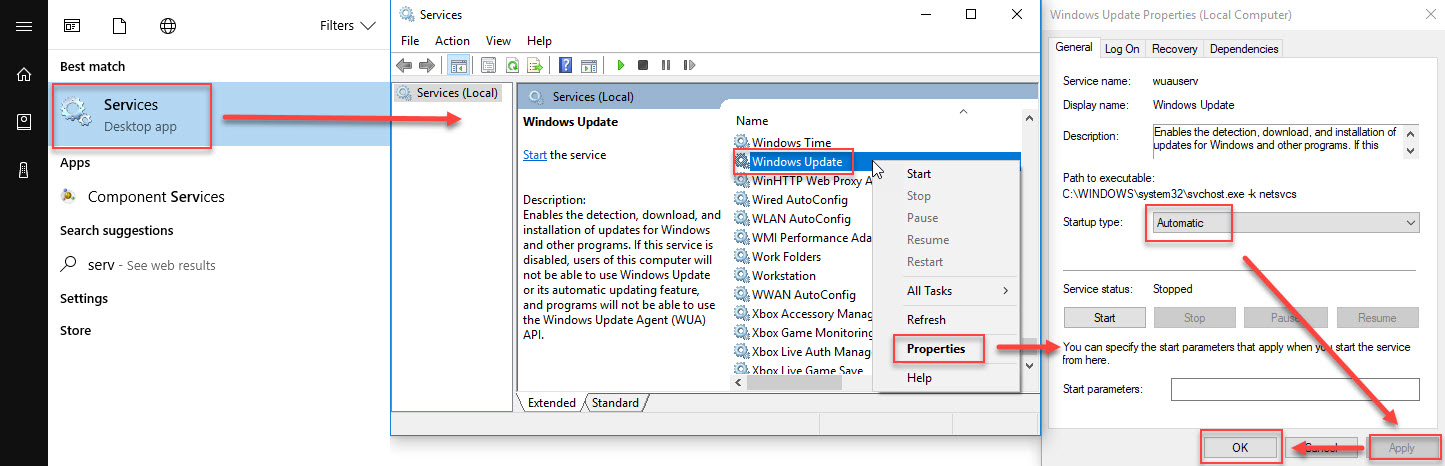Click inside the Start parameters field
Viewport: 1445px width, 466px height.
tap(1295, 389)
